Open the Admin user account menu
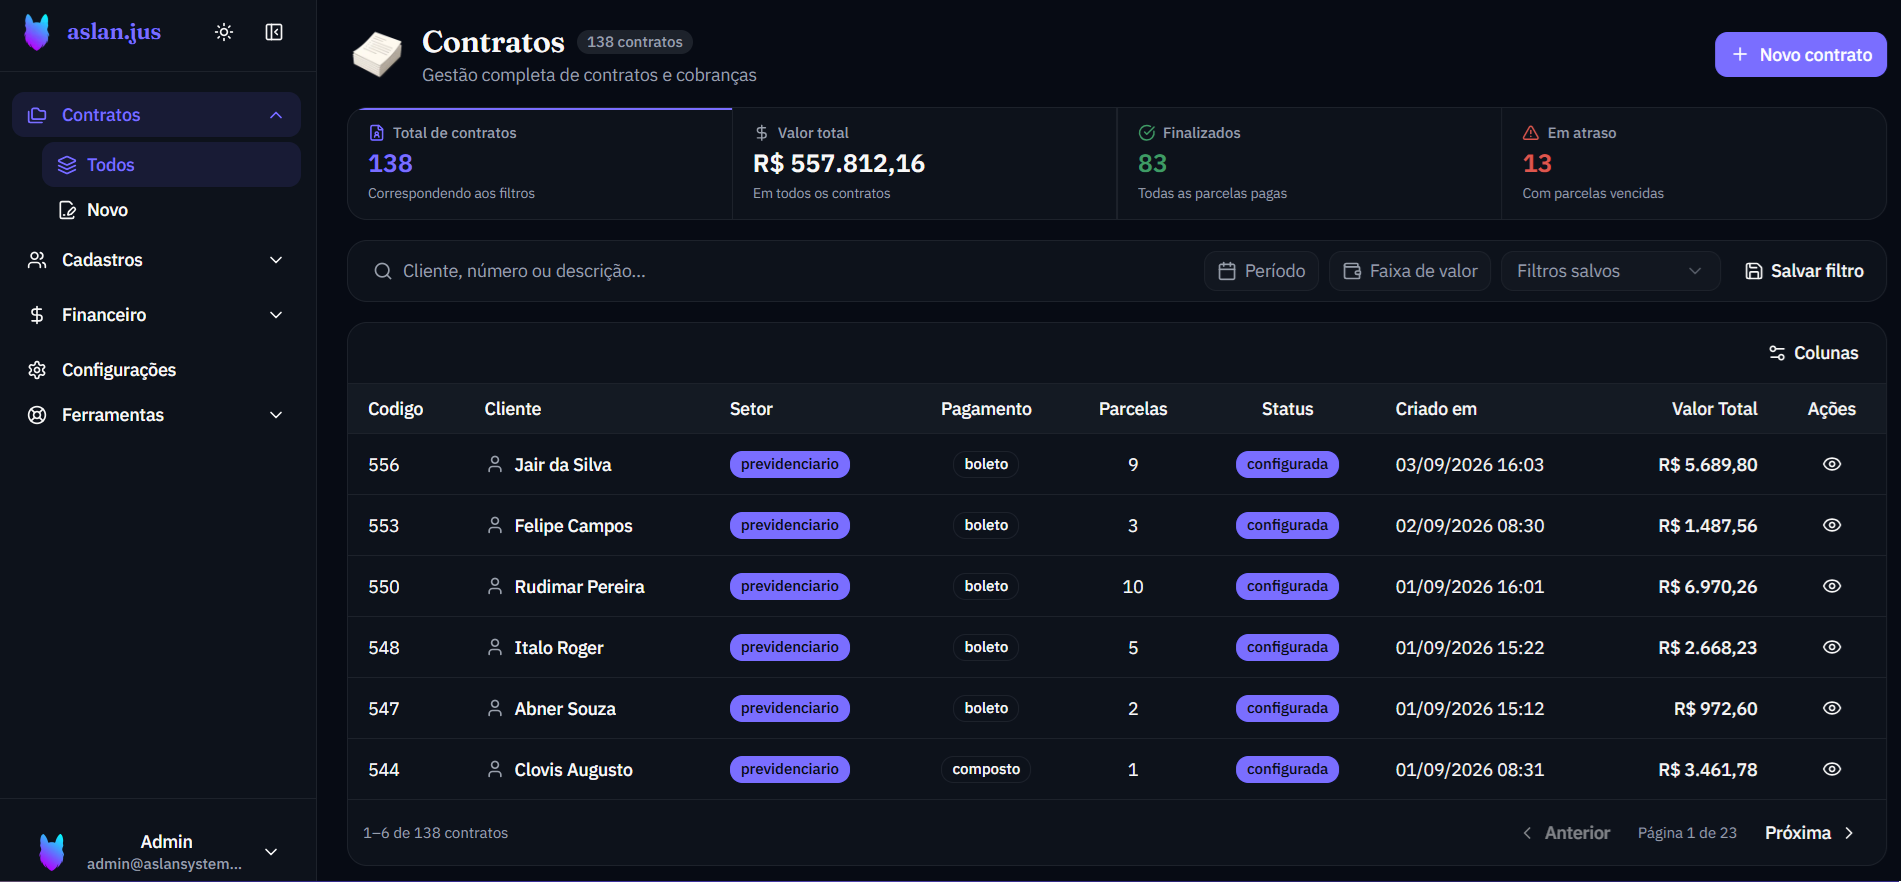1901x882 pixels. coord(158,852)
